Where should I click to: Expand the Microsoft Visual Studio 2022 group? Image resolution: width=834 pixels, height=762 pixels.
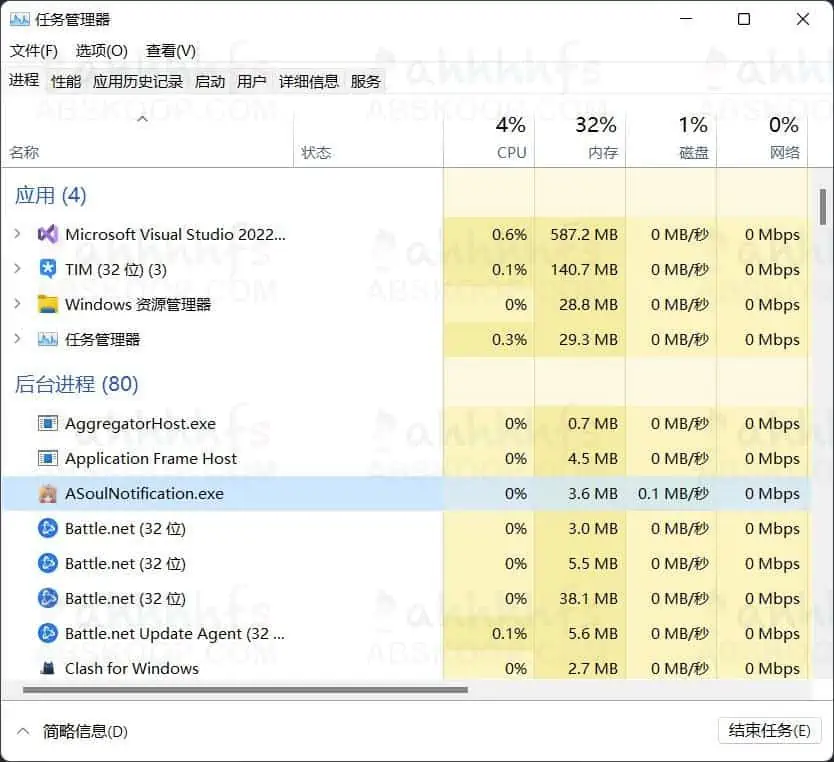18,234
